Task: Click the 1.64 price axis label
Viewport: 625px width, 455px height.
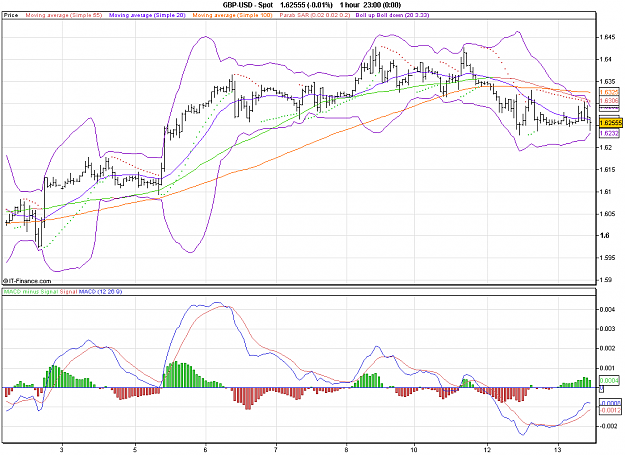Action: [x=606, y=59]
